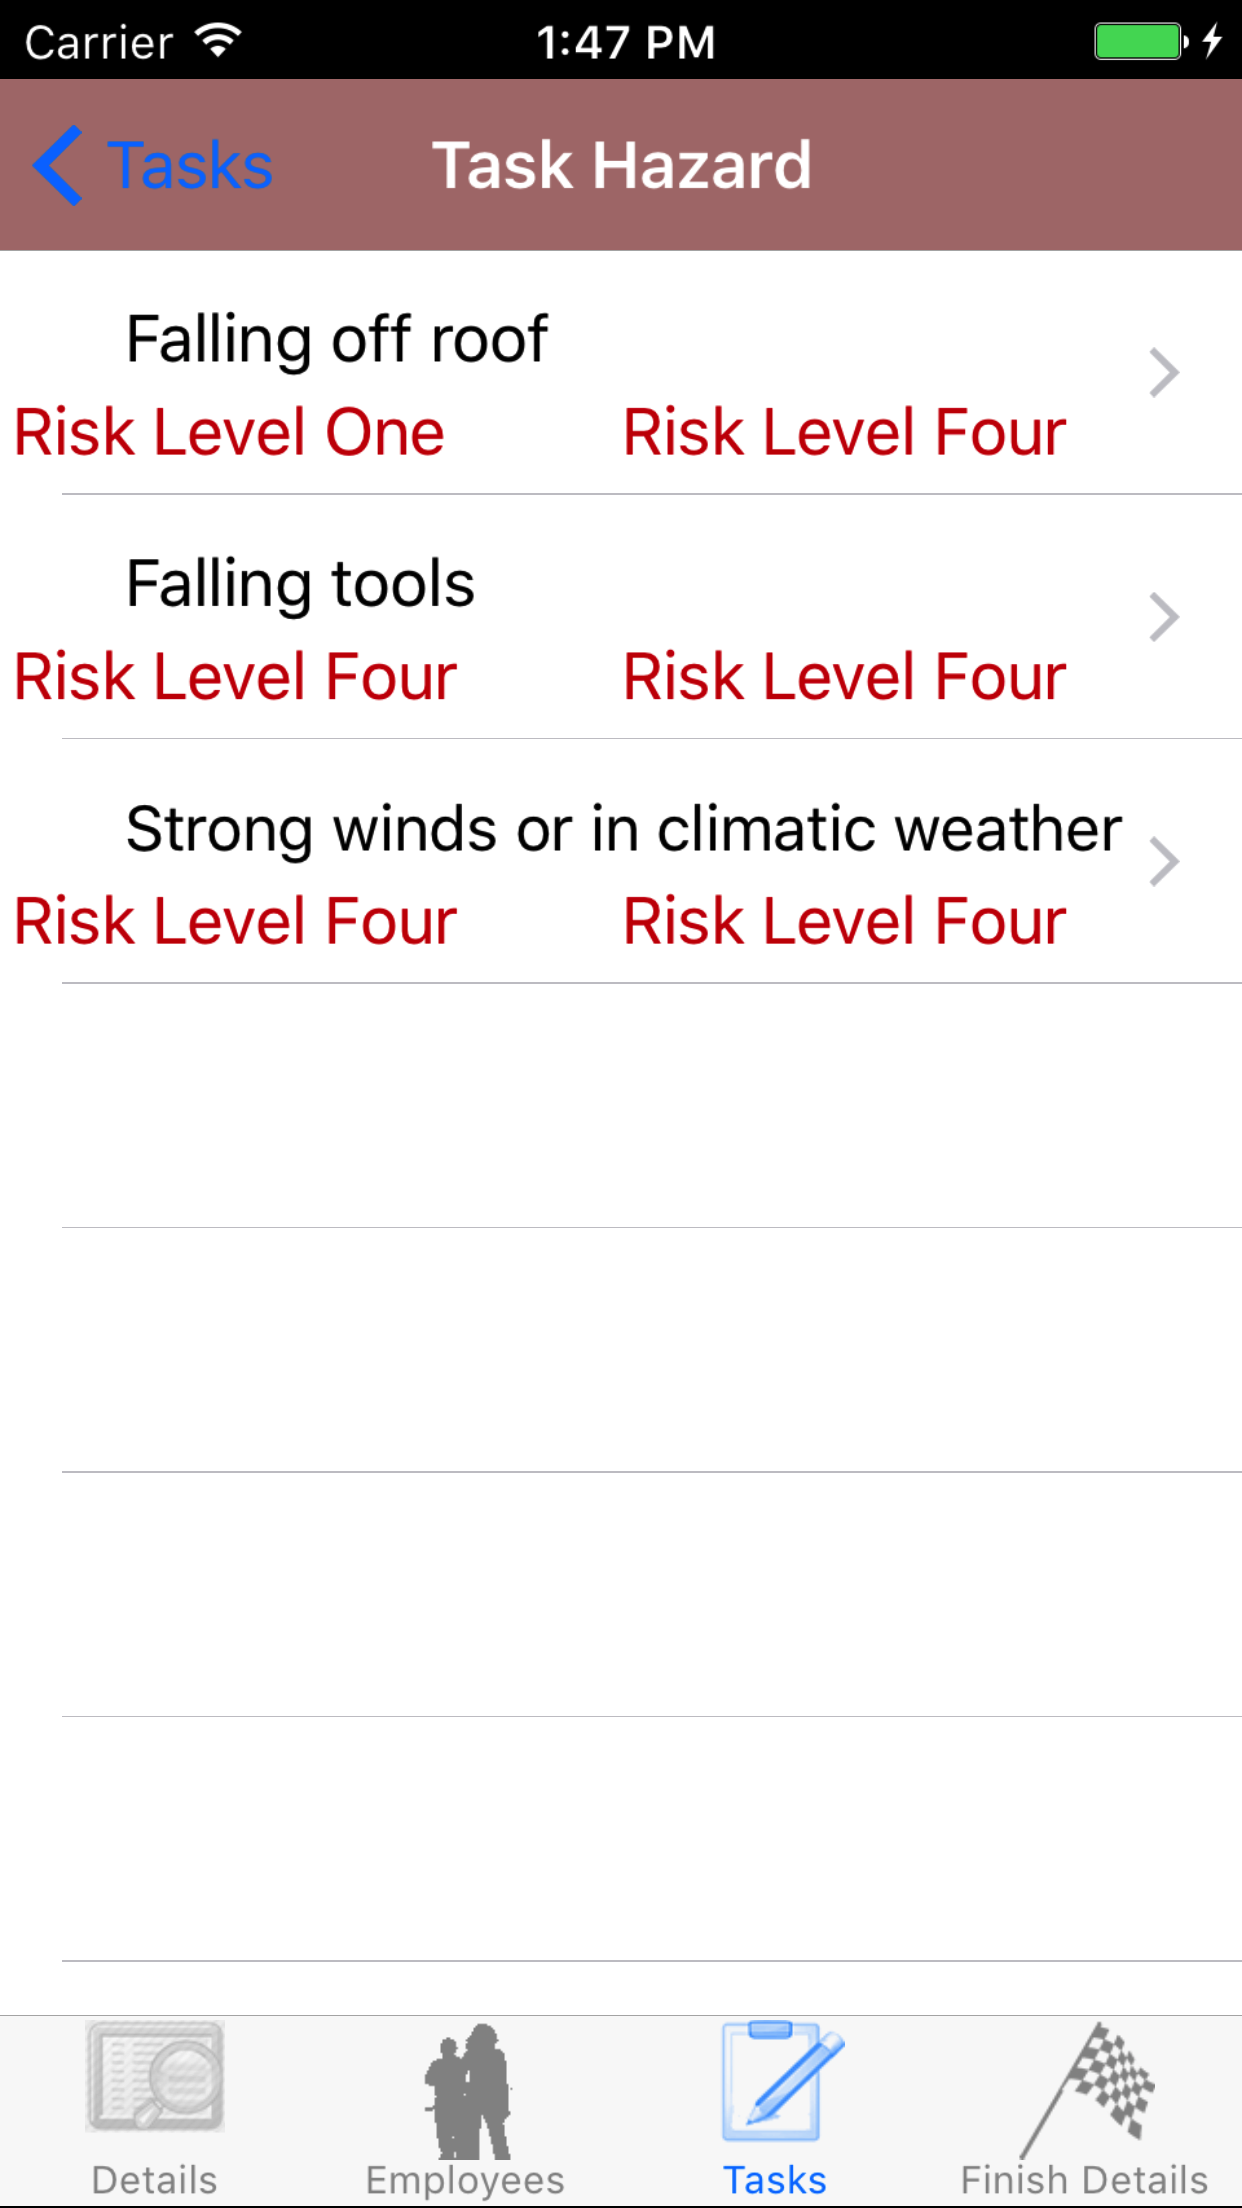Screen dimensions: 1242x2208
Task: Tap Risk Level One under Falling off roof
Action: [229, 432]
